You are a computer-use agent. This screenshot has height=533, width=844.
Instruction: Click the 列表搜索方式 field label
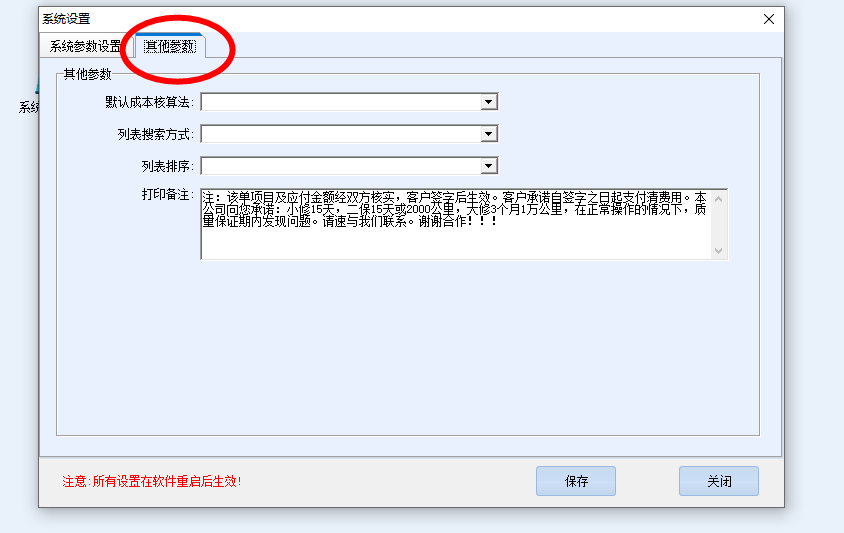click(x=156, y=134)
